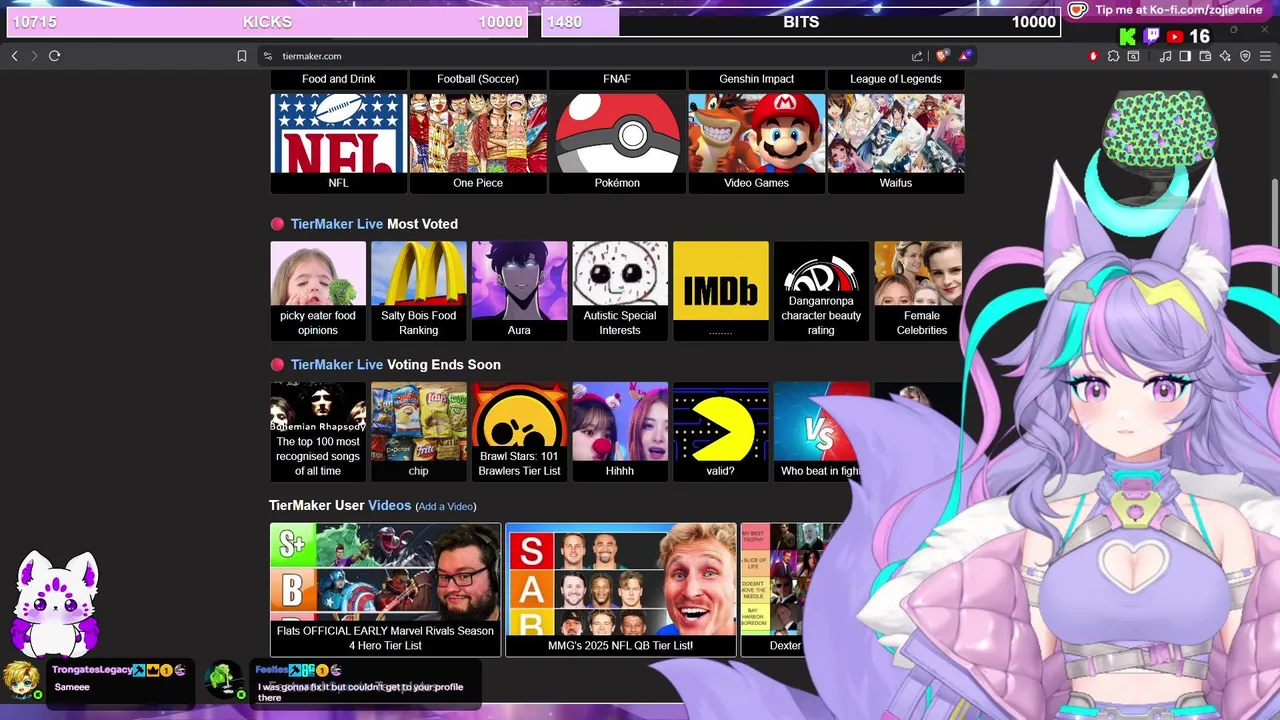This screenshot has width=1280, height=720.
Task: Click the Twitch logo in the overlay
Action: tap(1151, 37)
